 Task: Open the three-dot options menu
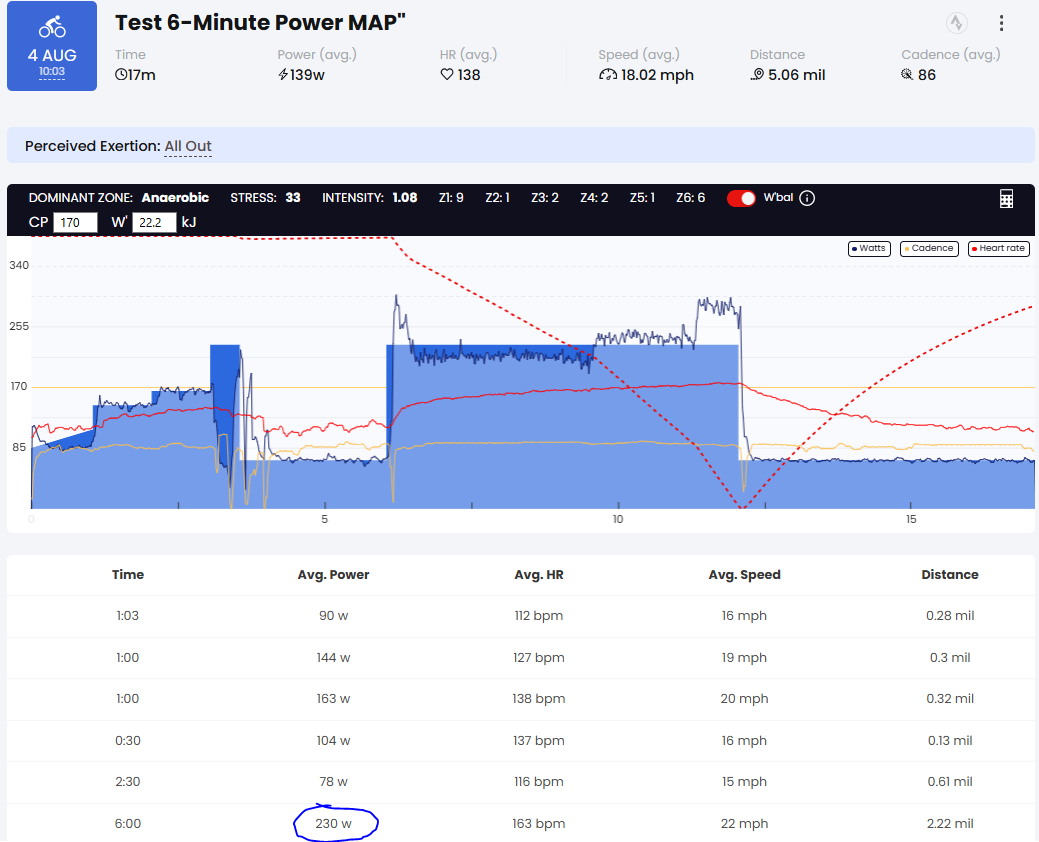pyautogui.click(x=1001, y=23)
